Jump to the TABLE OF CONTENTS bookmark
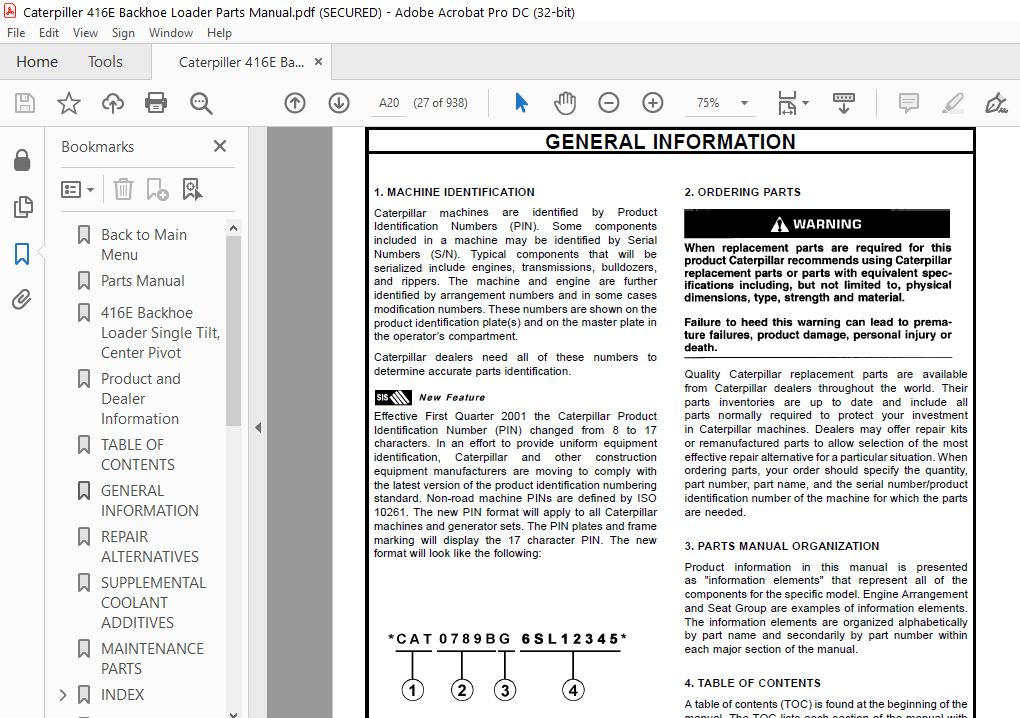This screenshot has height=718, width=1020. pyautogui.click(x=137, y=455)
